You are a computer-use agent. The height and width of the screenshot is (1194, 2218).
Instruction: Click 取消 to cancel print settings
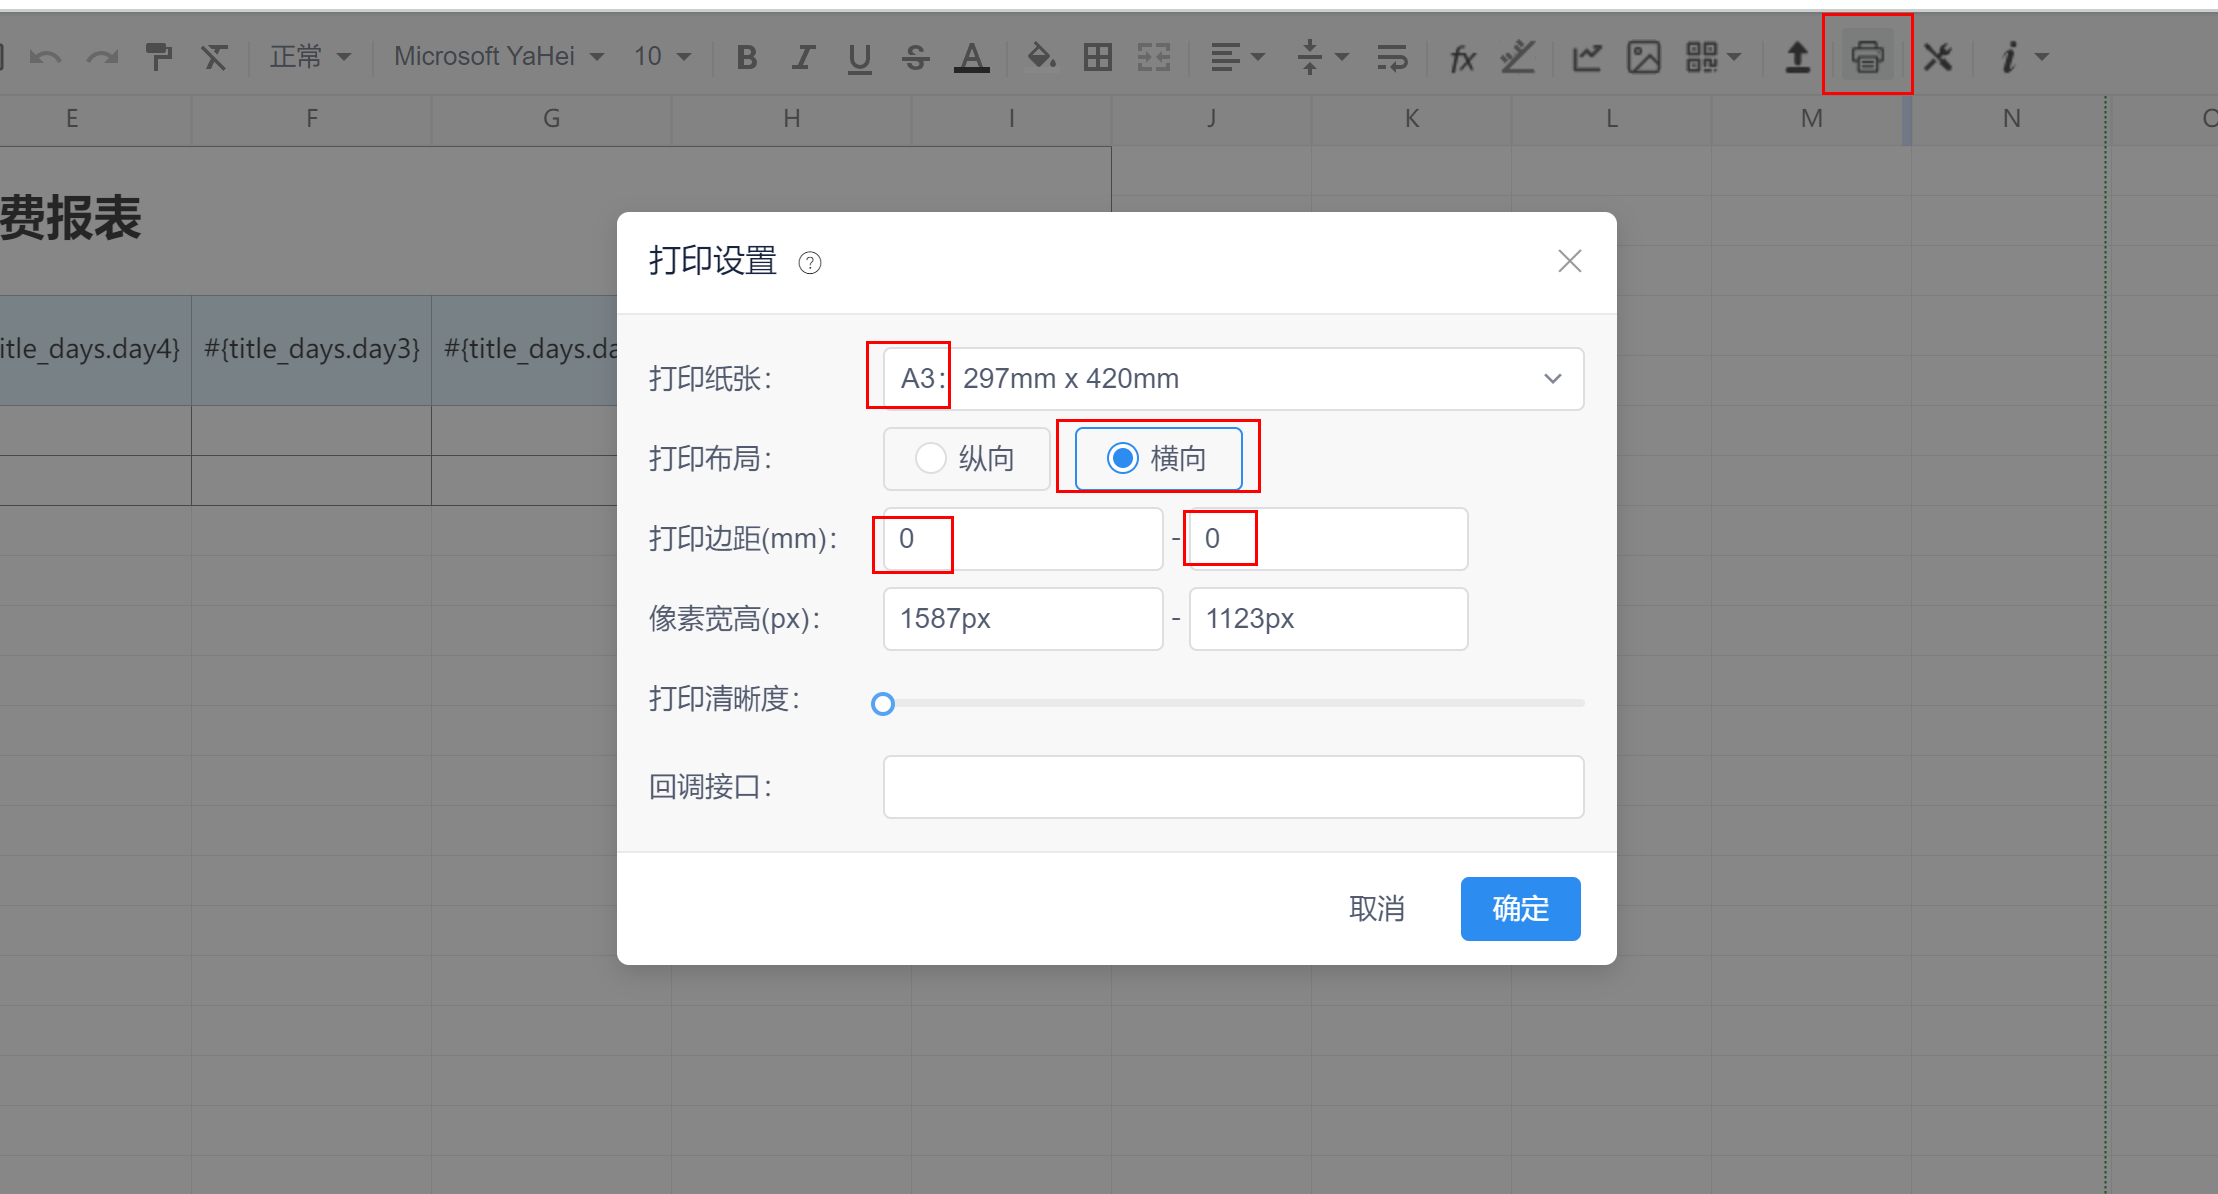1377,909
